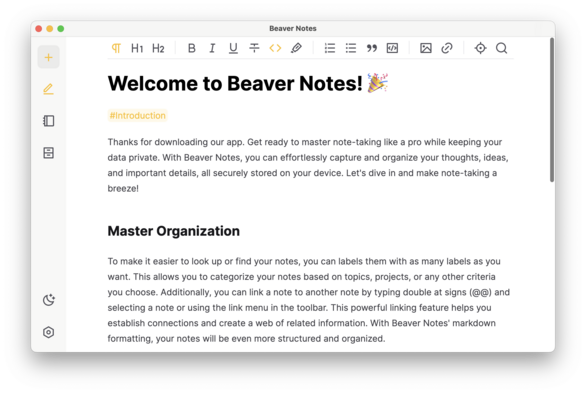Viewport: 586px width, 393px height.
Task: Click the #Introduction label tag
Action: pos(137,115)
